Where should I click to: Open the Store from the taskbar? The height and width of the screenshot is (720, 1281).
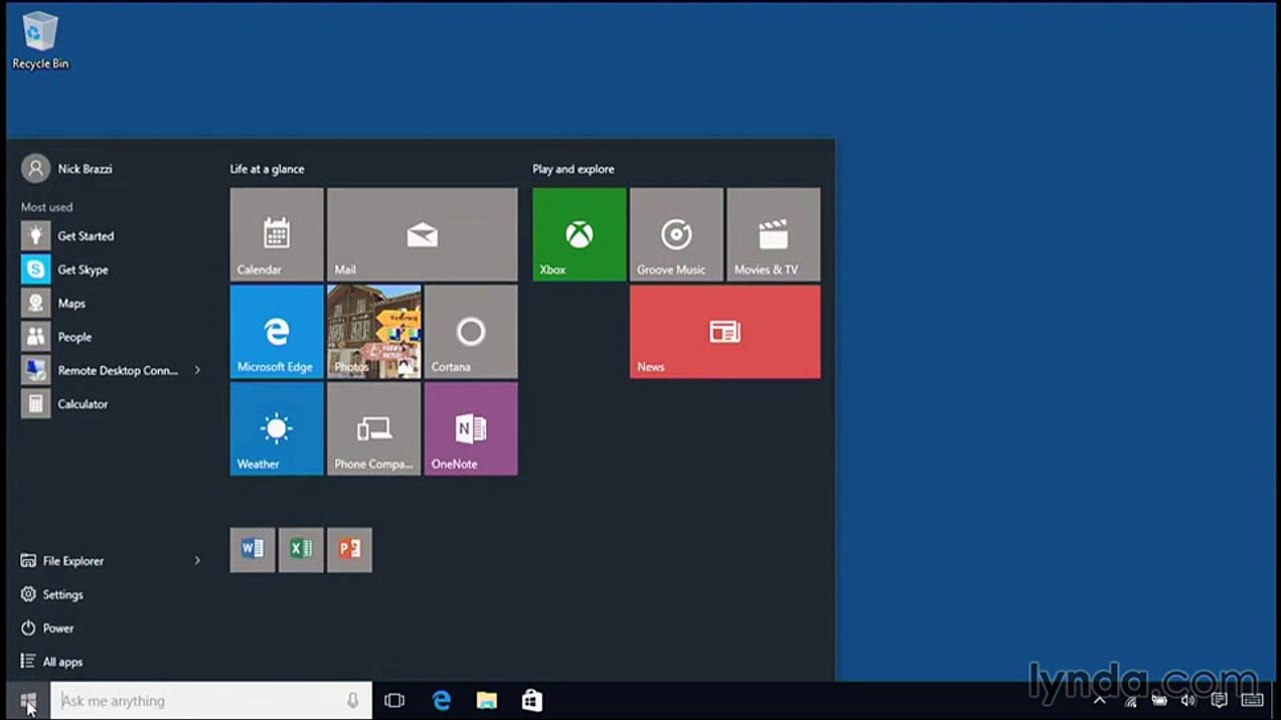click(532, 701)
